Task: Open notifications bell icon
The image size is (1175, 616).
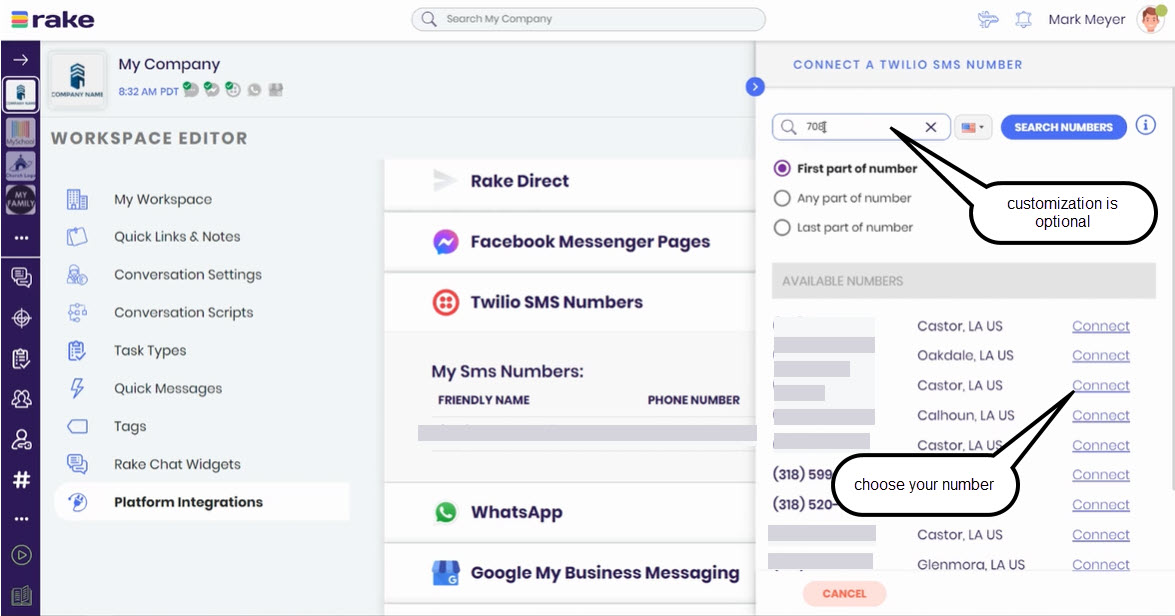Action: [x=1023, y=19]
